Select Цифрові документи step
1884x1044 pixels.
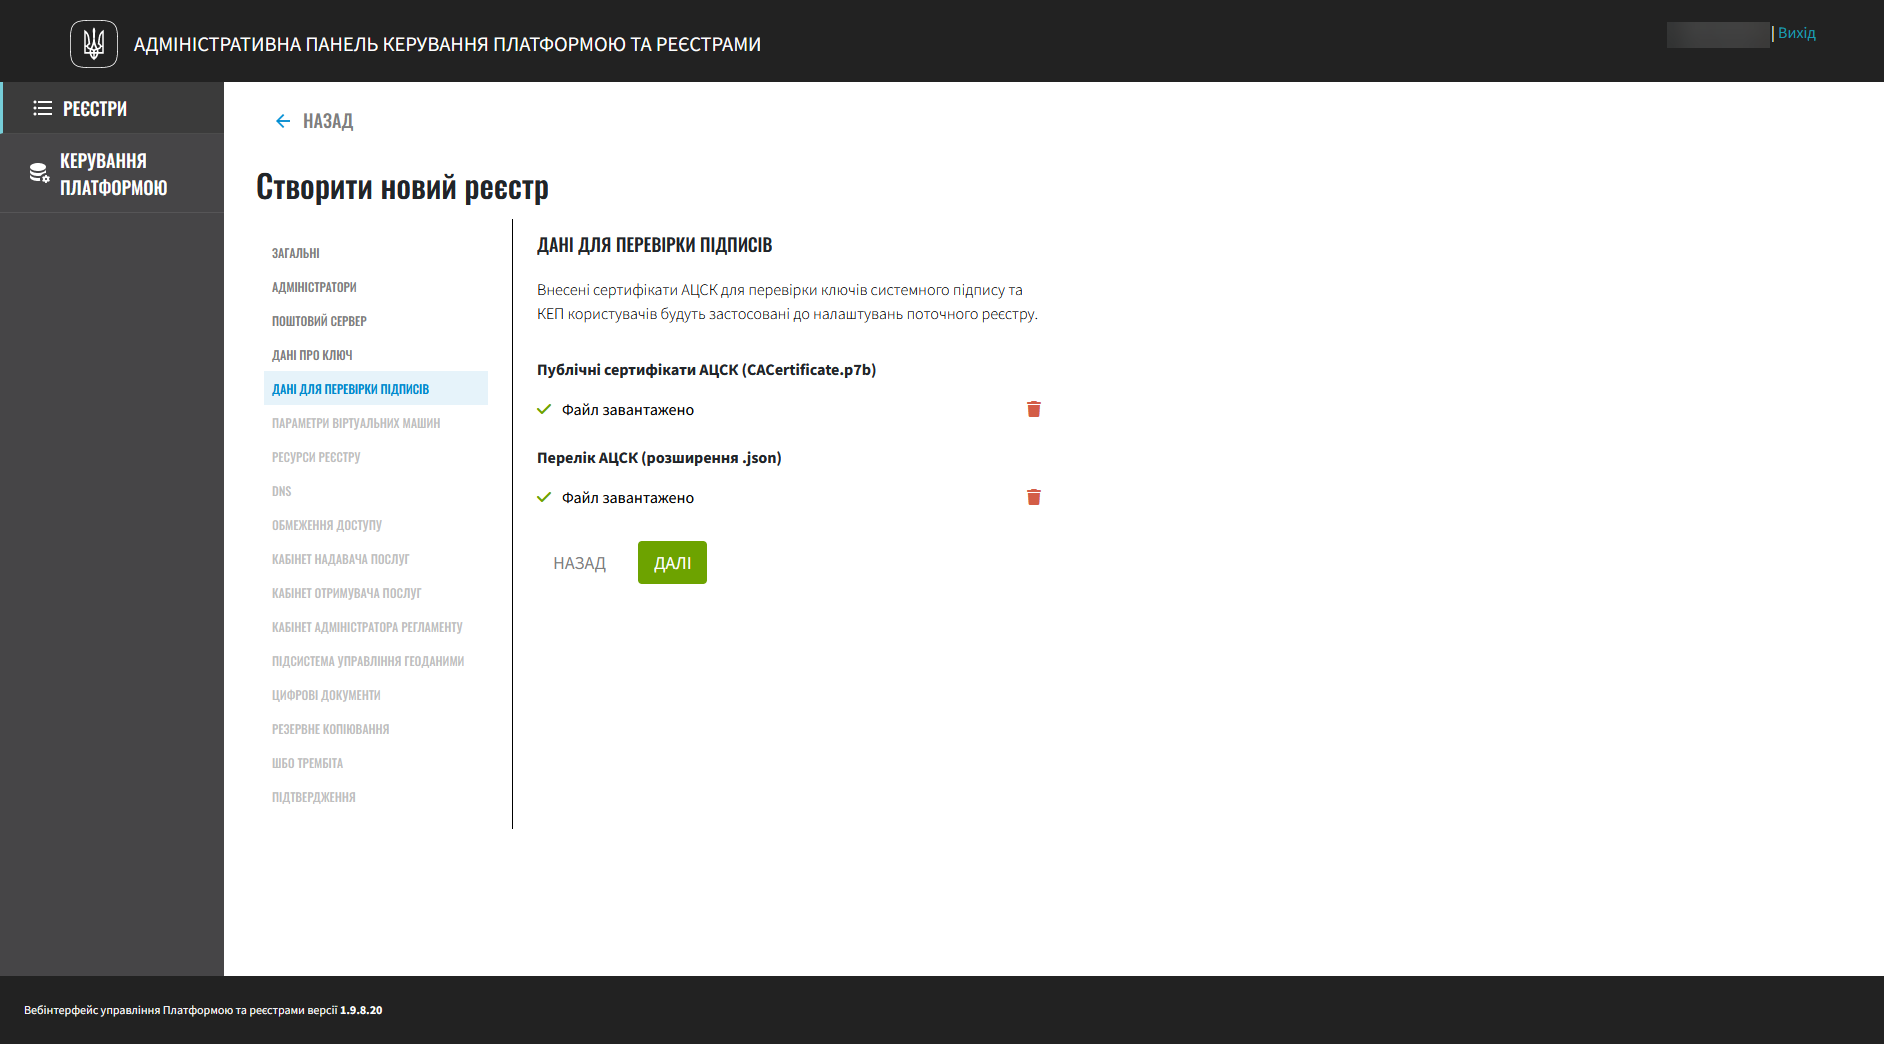tap(326, 695)
